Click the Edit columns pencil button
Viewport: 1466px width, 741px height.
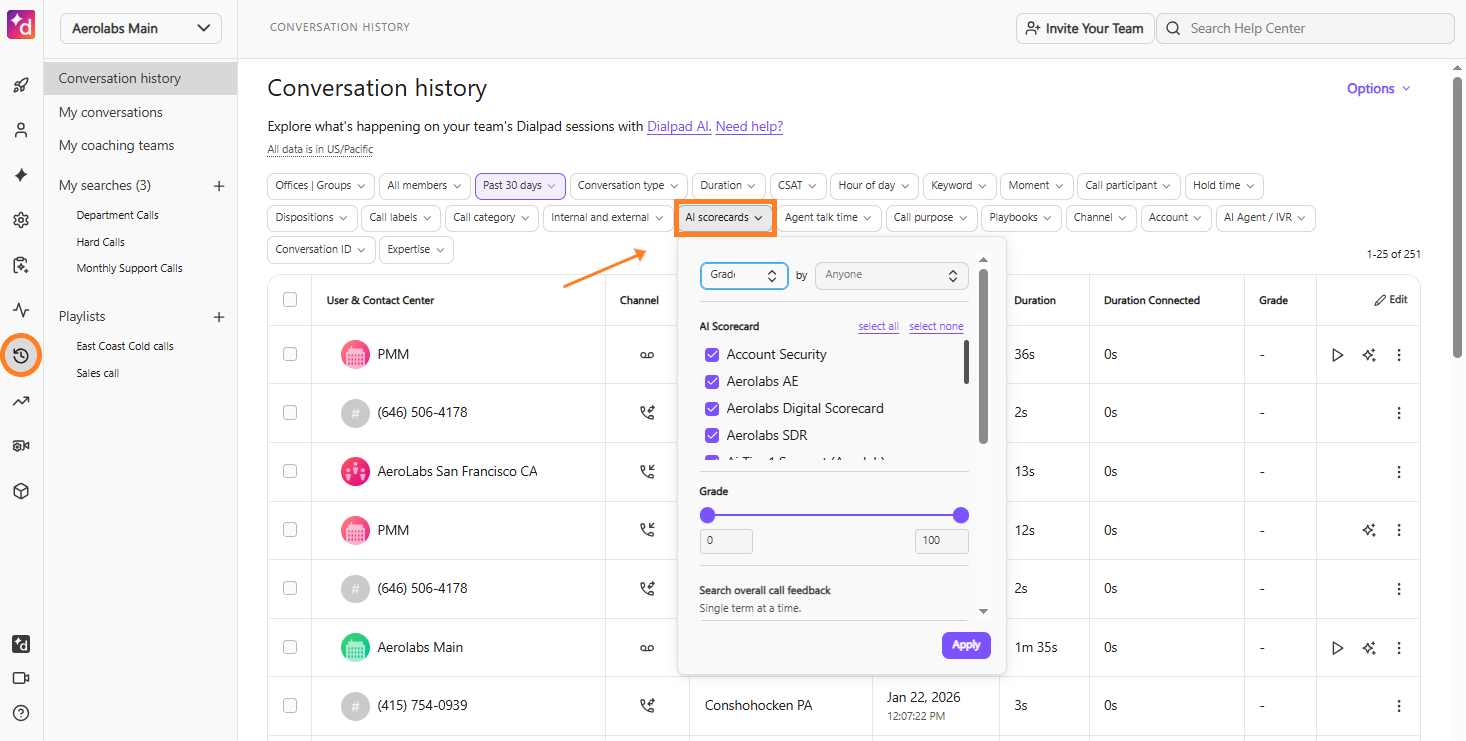1391,300
